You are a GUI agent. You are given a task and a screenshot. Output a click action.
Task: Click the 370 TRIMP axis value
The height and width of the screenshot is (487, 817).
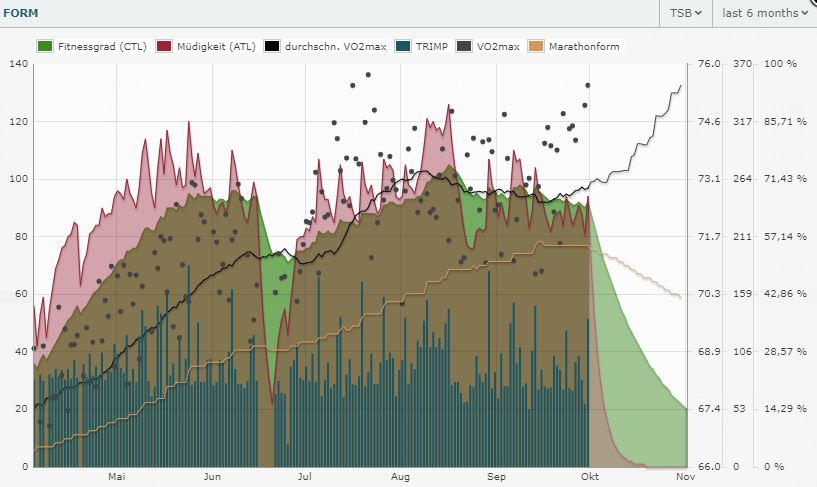741,64
